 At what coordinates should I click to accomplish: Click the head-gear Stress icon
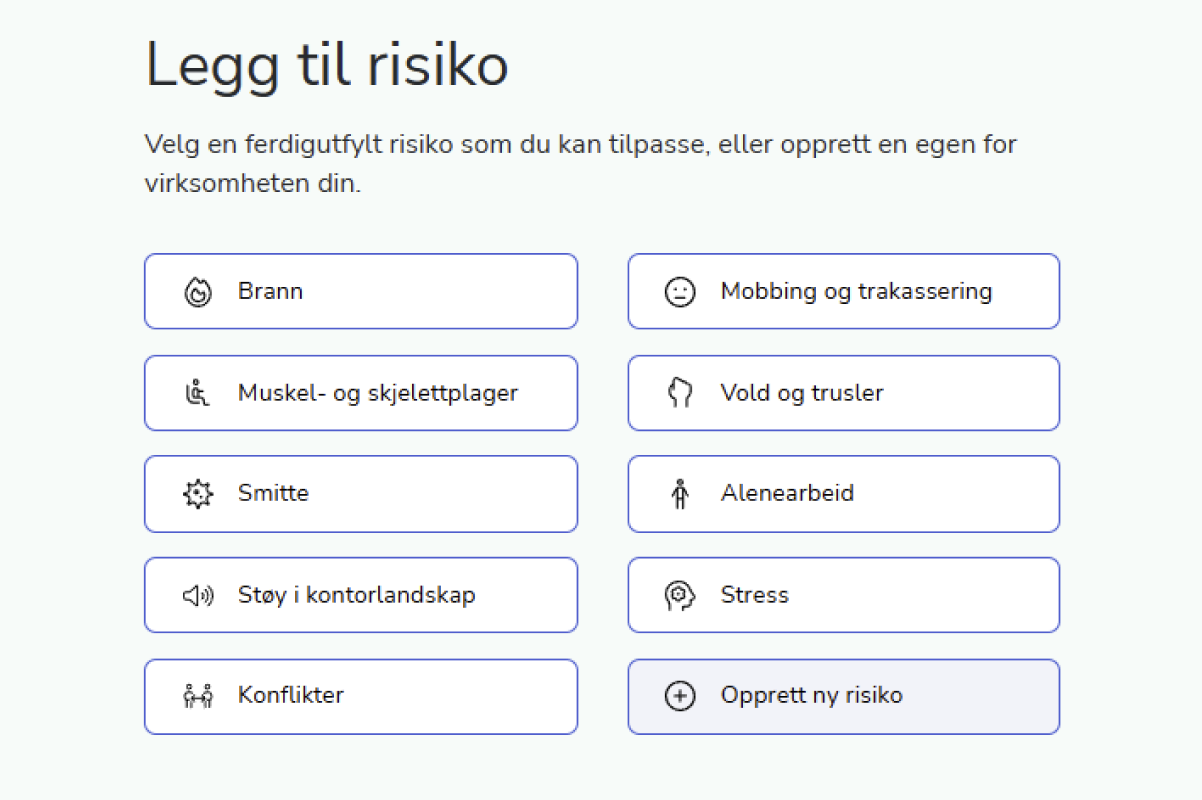click(680, 595)
